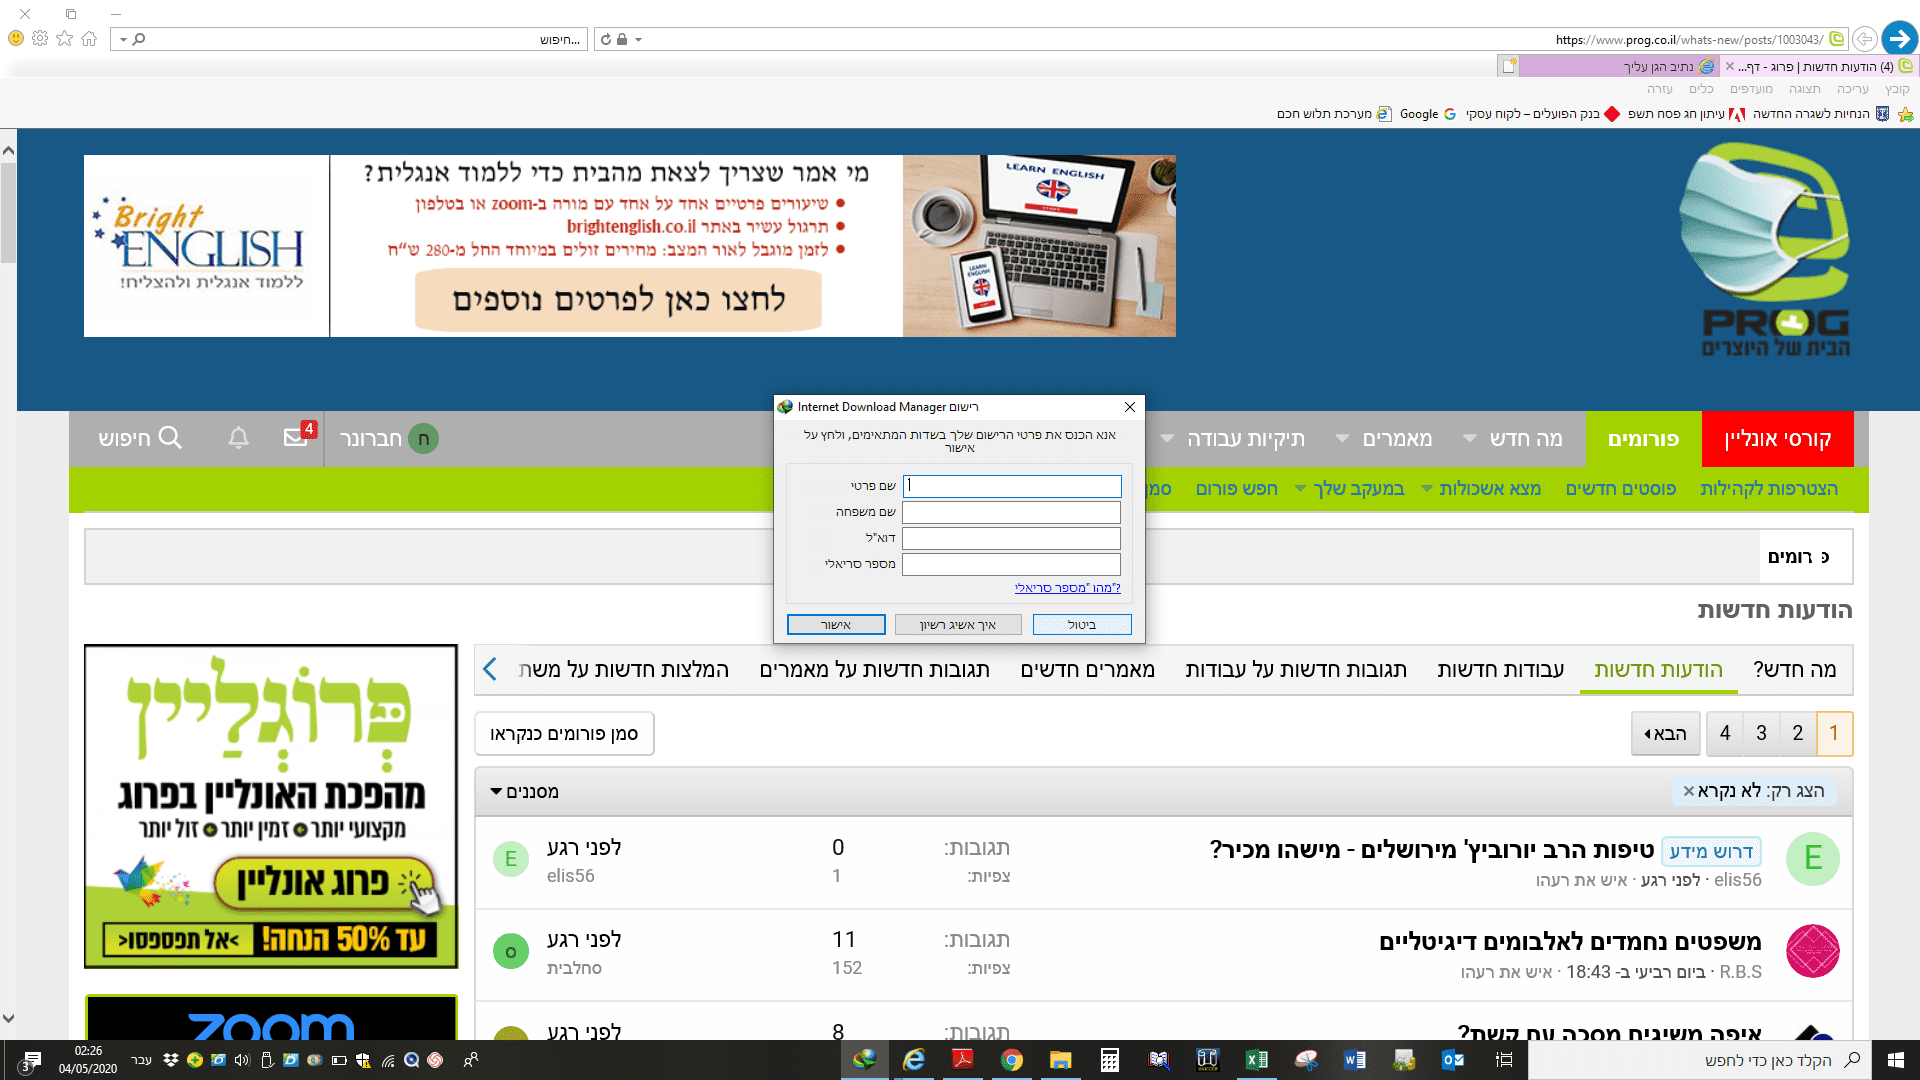The height and width of the screenshot is (1080, 1920).
Task: Open the Excel icon in taskbar
Action: click(1256, 1060)
